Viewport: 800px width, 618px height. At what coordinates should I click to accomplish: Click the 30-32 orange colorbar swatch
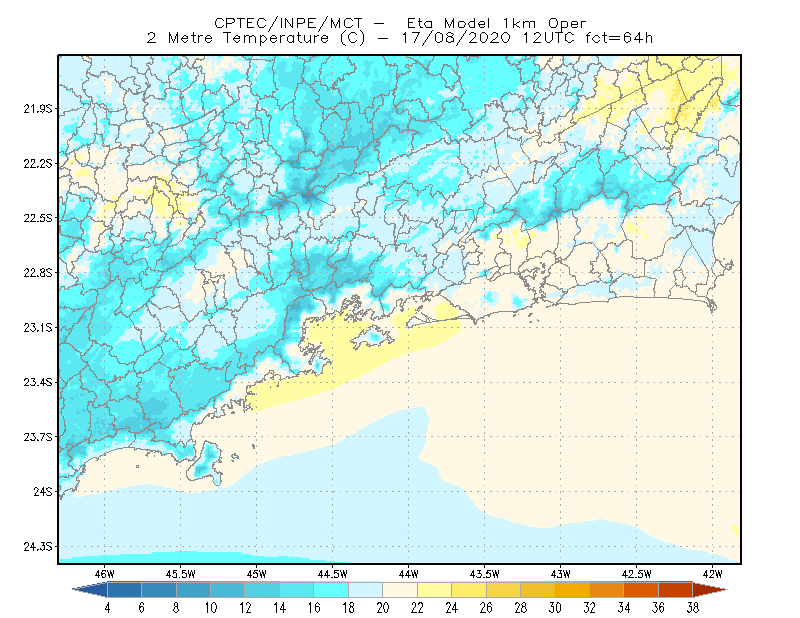[572, 590]
